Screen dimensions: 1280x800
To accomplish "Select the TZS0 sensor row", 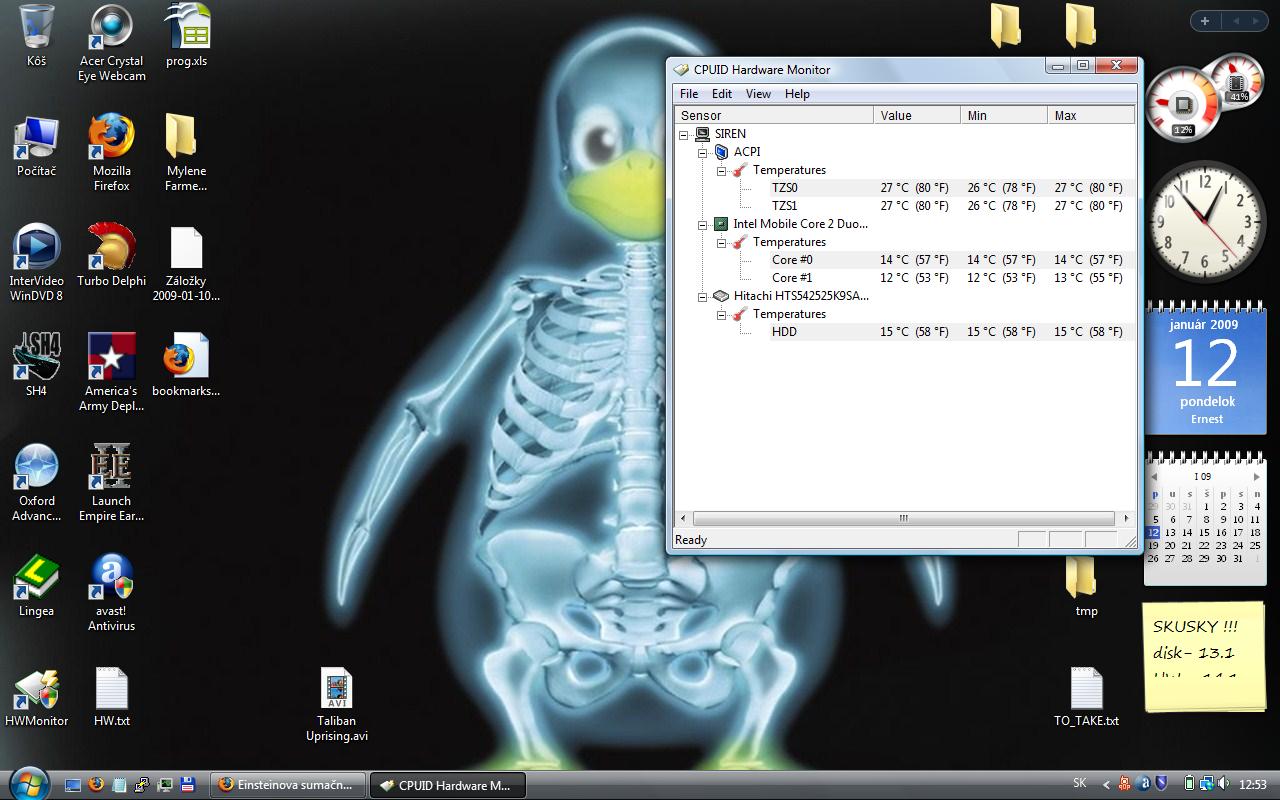I will pos(951,188).
